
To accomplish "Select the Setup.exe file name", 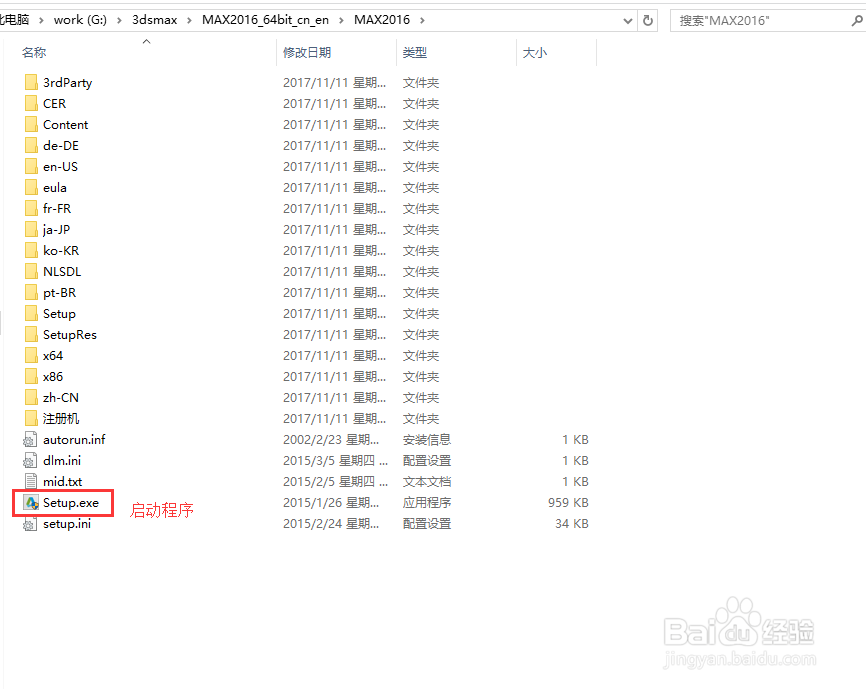I will [71, 502].
